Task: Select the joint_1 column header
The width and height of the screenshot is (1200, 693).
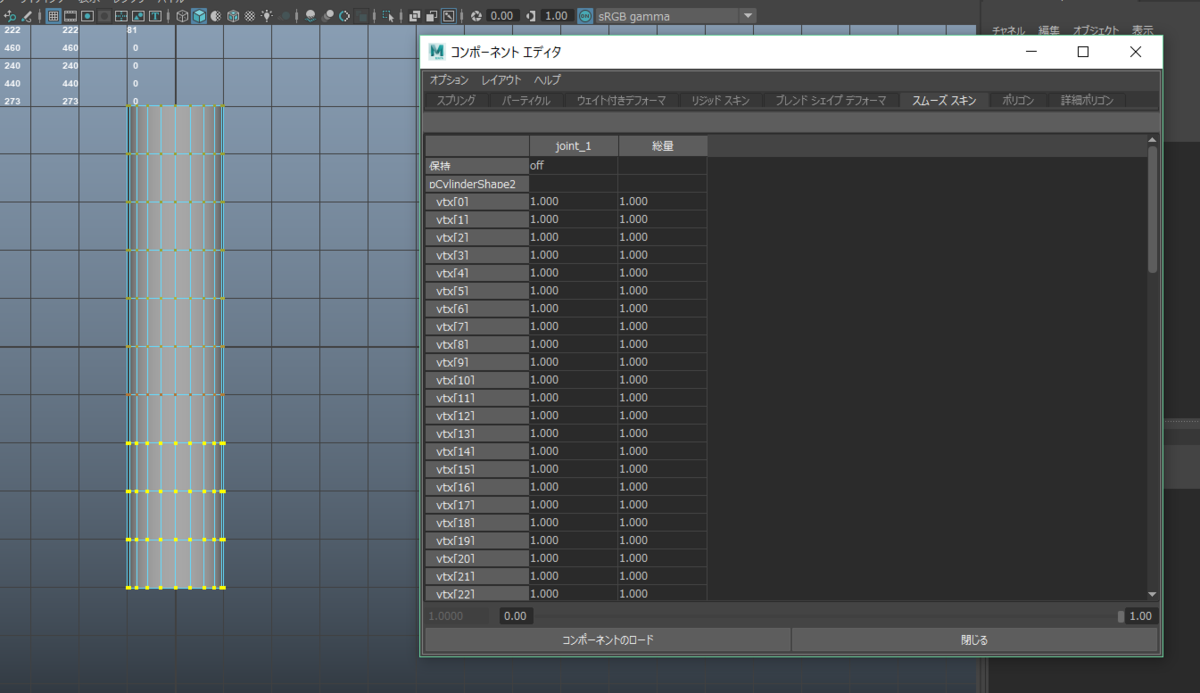Action: [573, 146]
